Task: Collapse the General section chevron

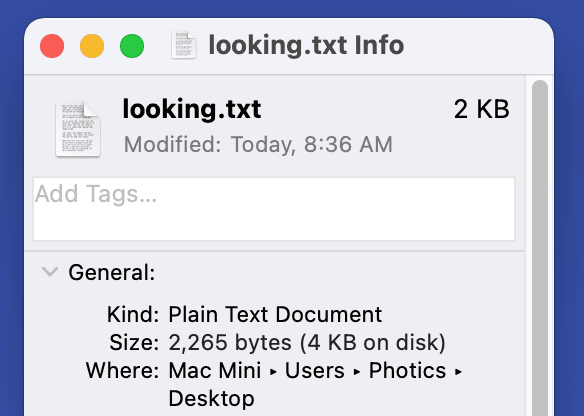Action: point(50,271)
